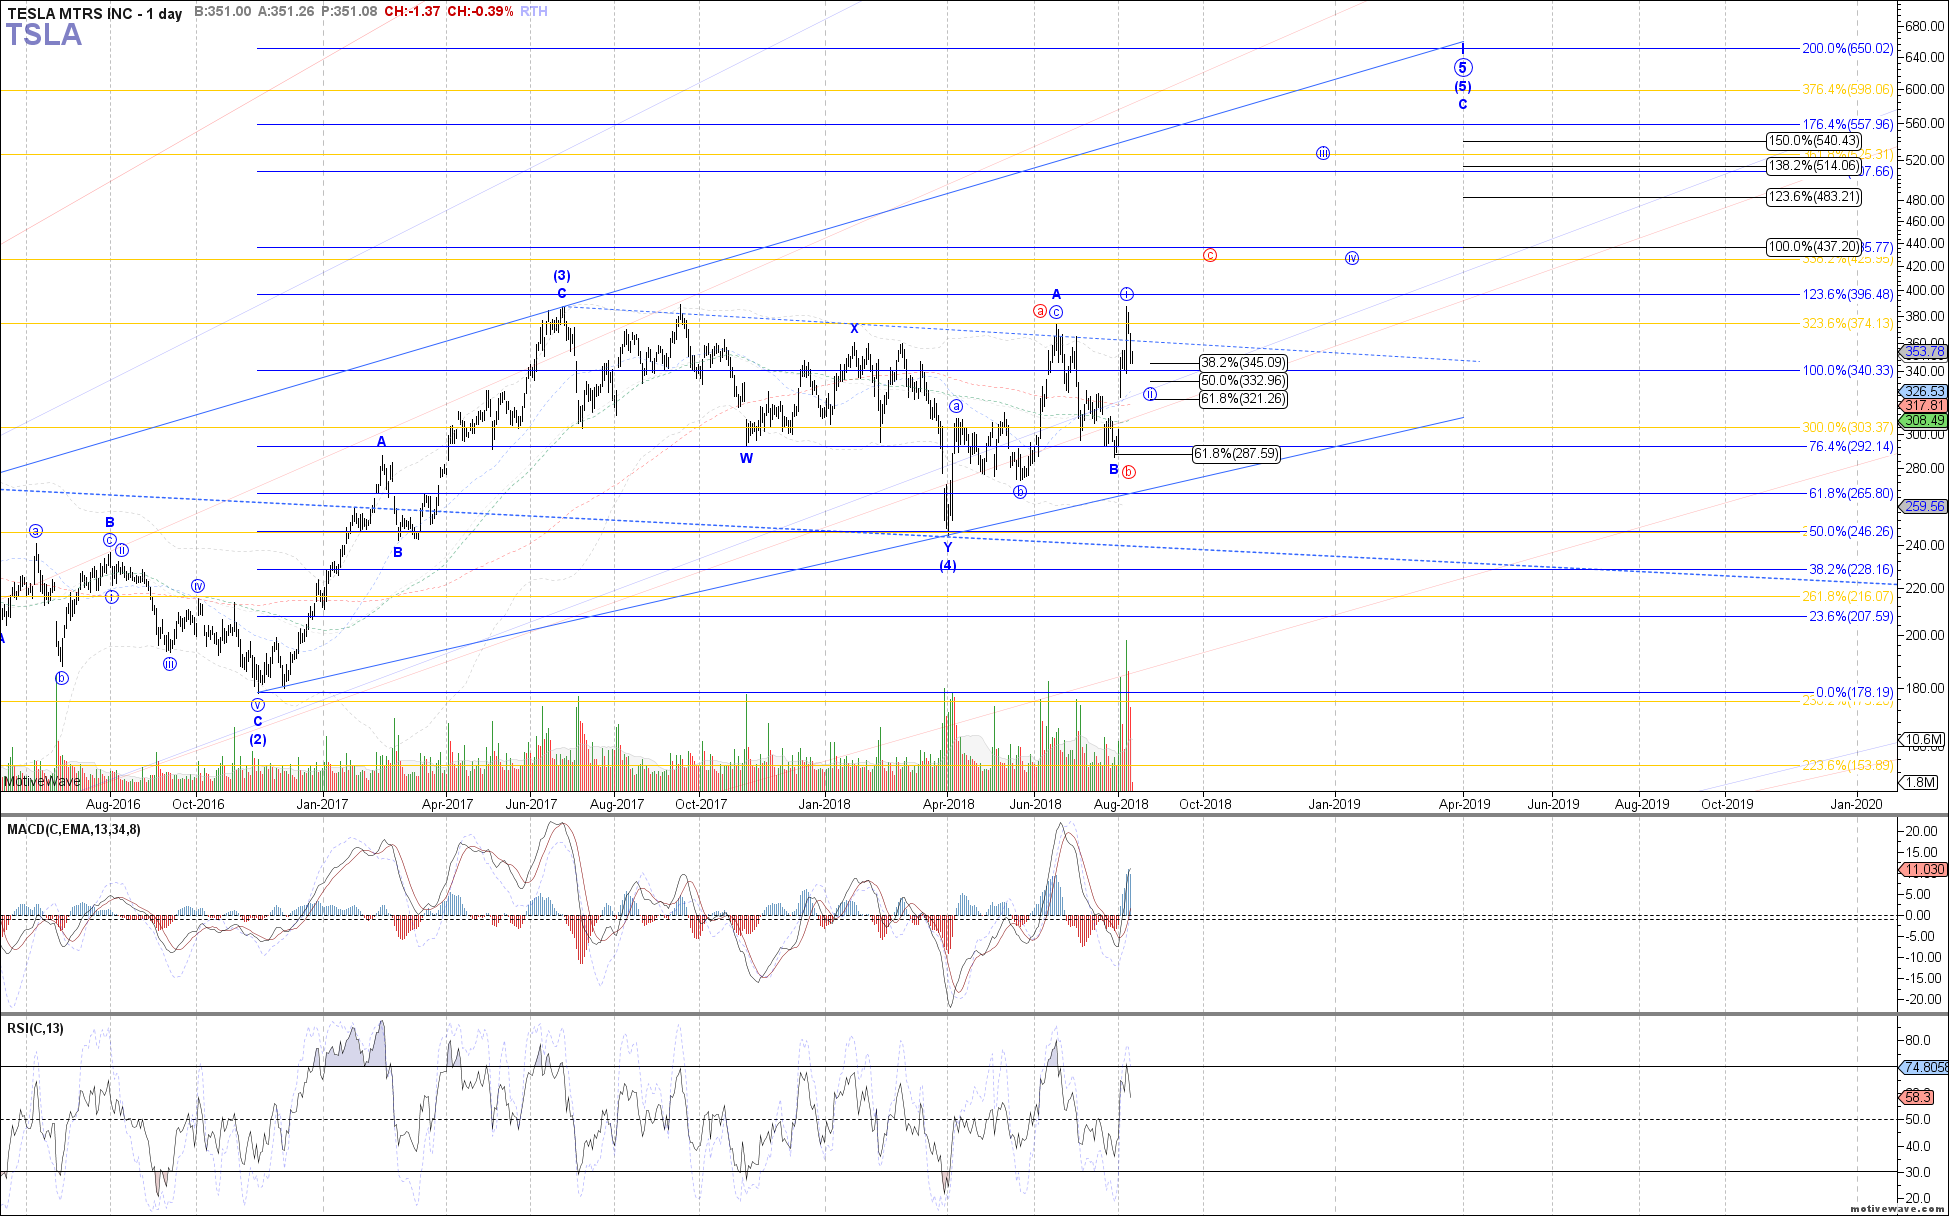Image resolution: width=1949 pixels, height=1216 pixels.
Task: Click the circled ii label beside 61.8%(321.26)
Action: [x=1151, y=395]
